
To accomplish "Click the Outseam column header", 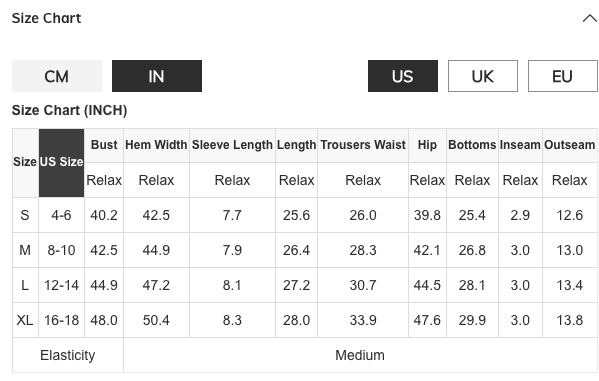I will pos(570,145).
